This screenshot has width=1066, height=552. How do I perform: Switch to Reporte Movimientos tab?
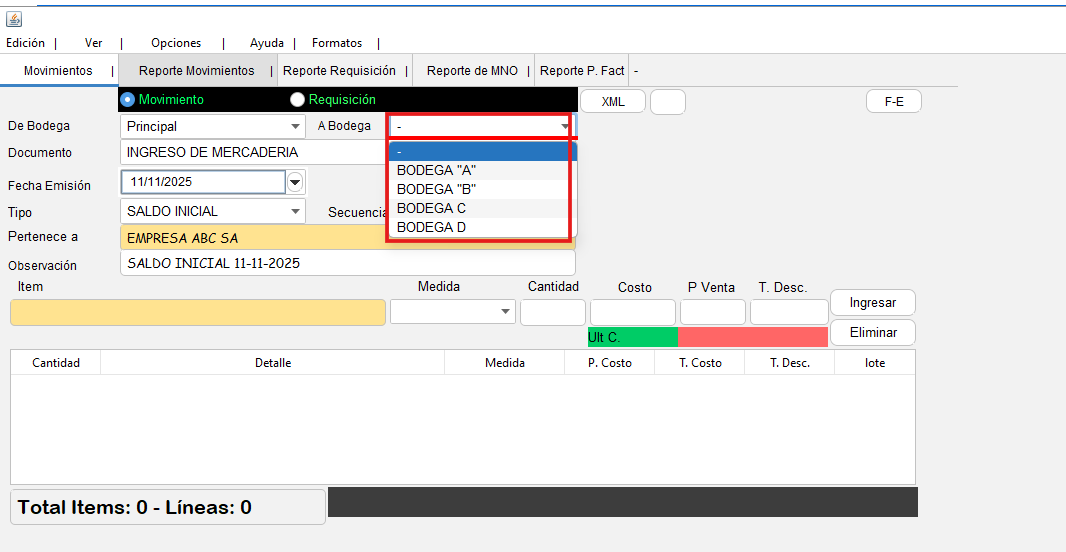(x=196, y=71)
